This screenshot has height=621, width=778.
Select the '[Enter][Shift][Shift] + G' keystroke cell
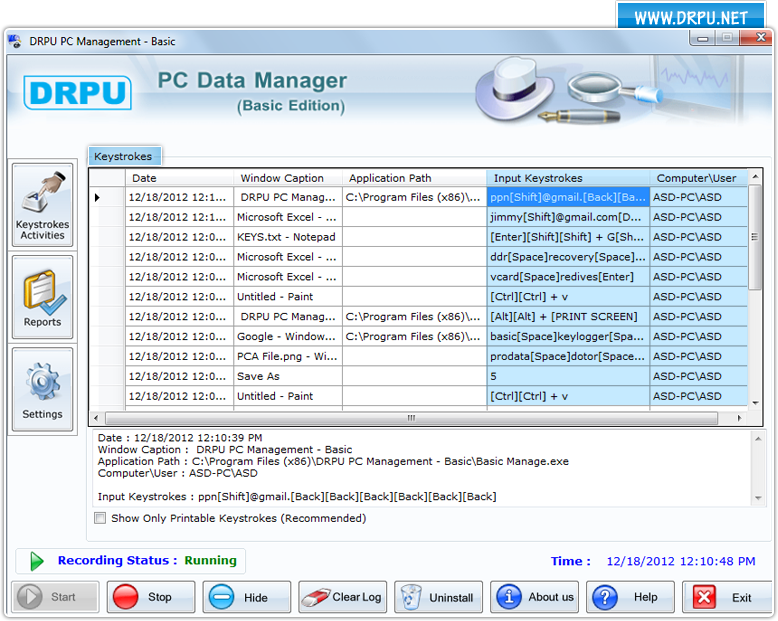pos(568,237)
